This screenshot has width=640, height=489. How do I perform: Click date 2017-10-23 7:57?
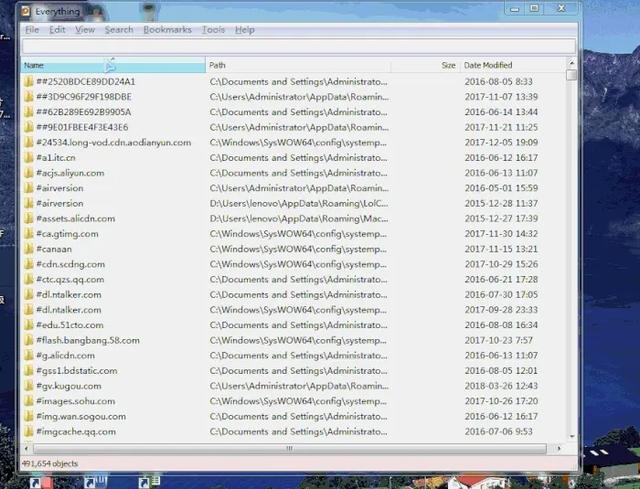tap(498, 340)
